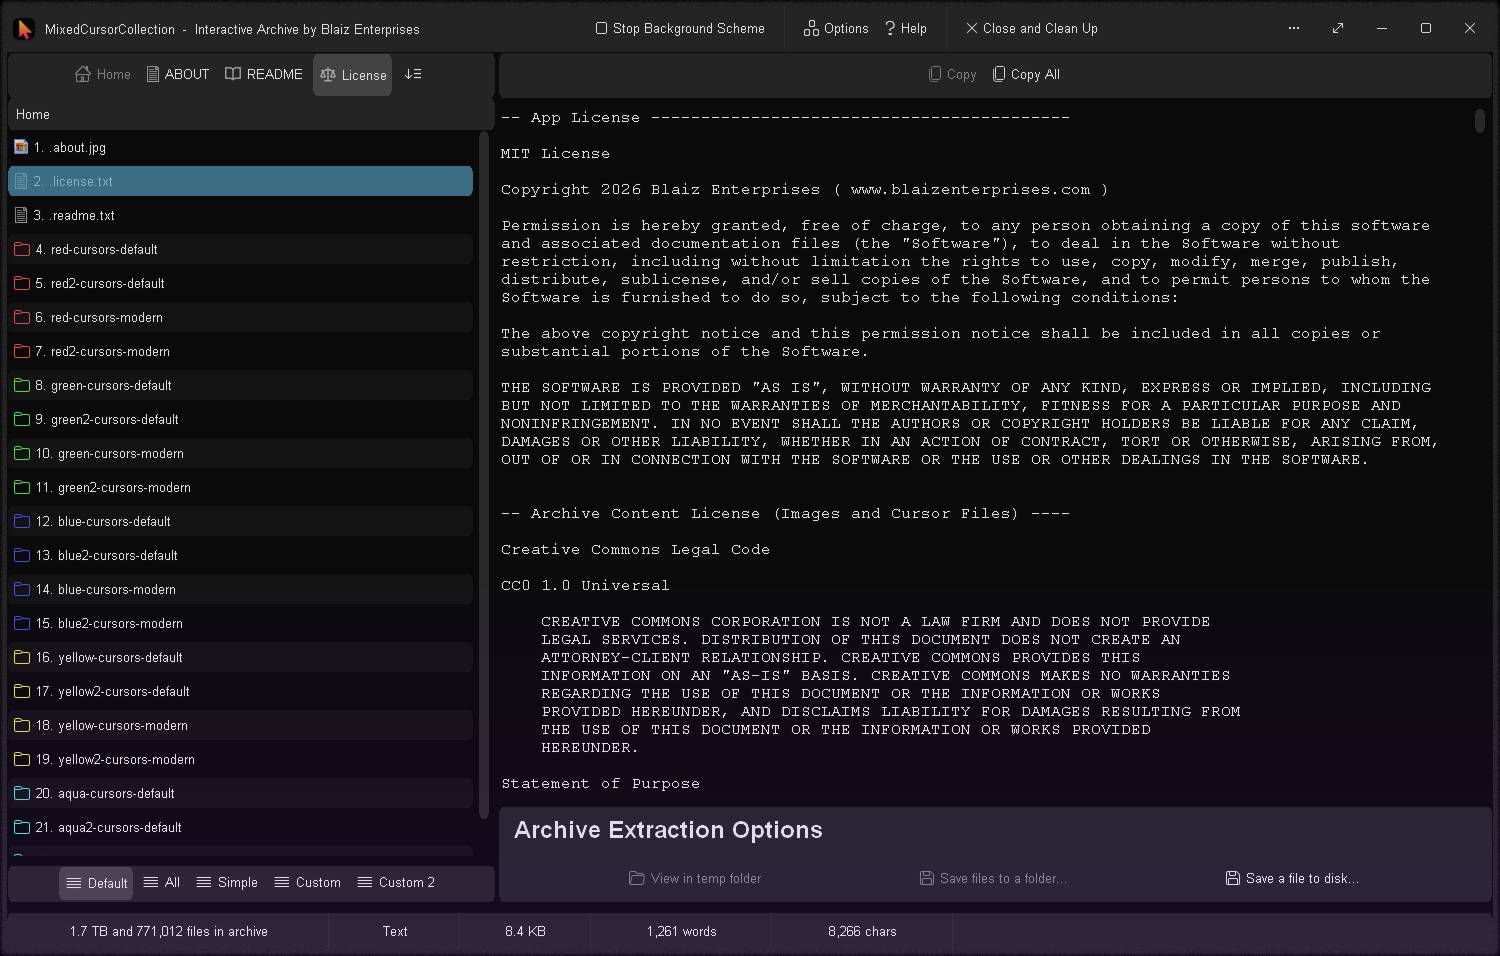Screen dimensions: 1500x956
Task: Click Save files to a folder
Action: tap(993, 878)
